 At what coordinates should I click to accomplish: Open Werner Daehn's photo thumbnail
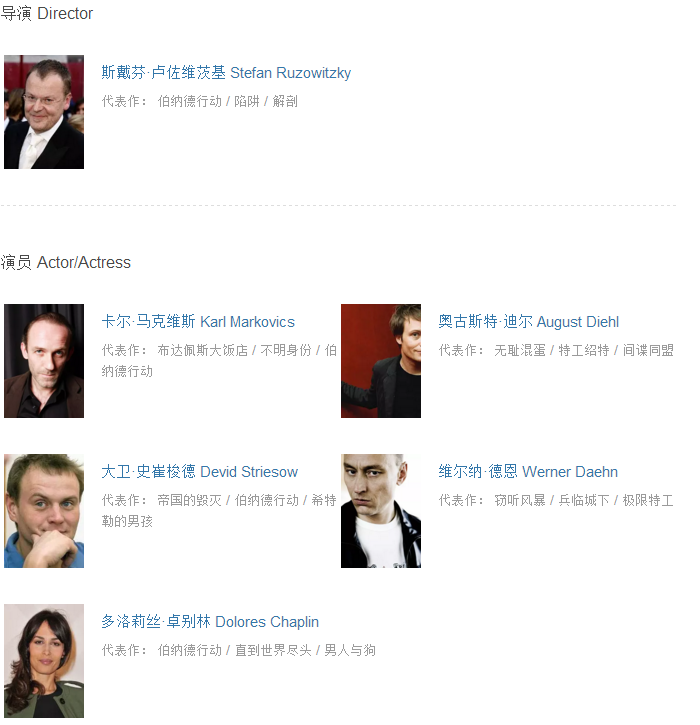point(381,511)
